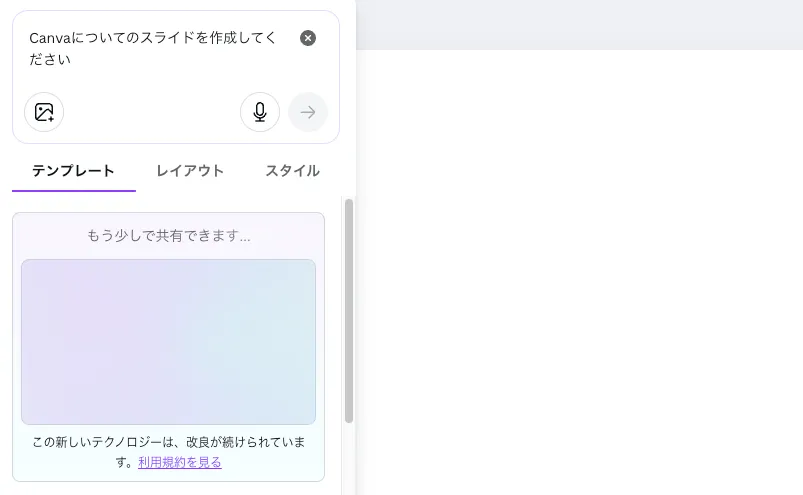Image resolution: width=803 pixels, height=495 pixels.
Task: Switch to the レイアウト tab
Action: pos(190,171)
